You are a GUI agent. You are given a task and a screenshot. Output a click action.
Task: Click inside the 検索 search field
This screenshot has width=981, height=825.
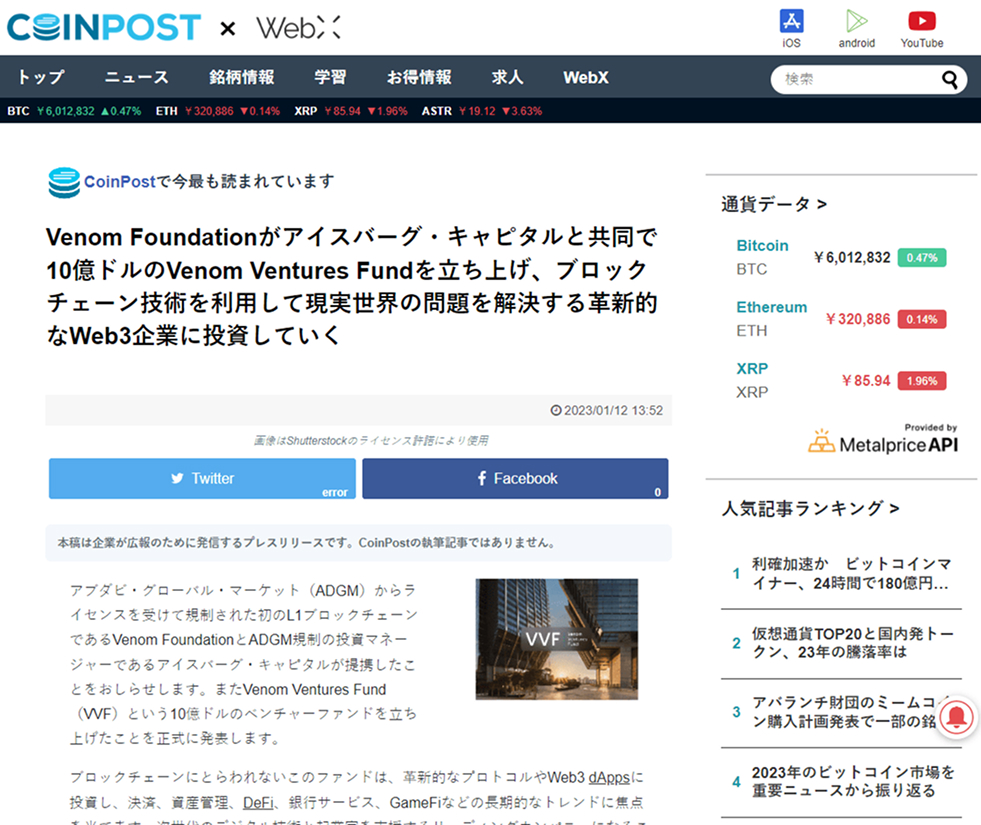tap(855, 80)
